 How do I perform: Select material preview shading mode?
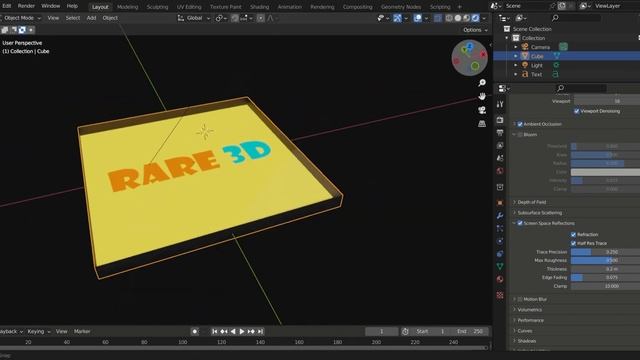pos(467,18)
